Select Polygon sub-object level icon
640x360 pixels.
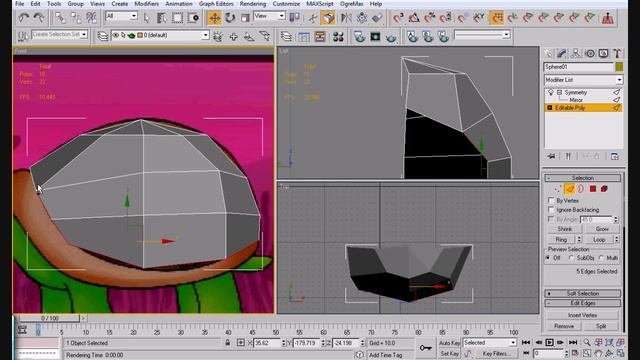[593, 189]
